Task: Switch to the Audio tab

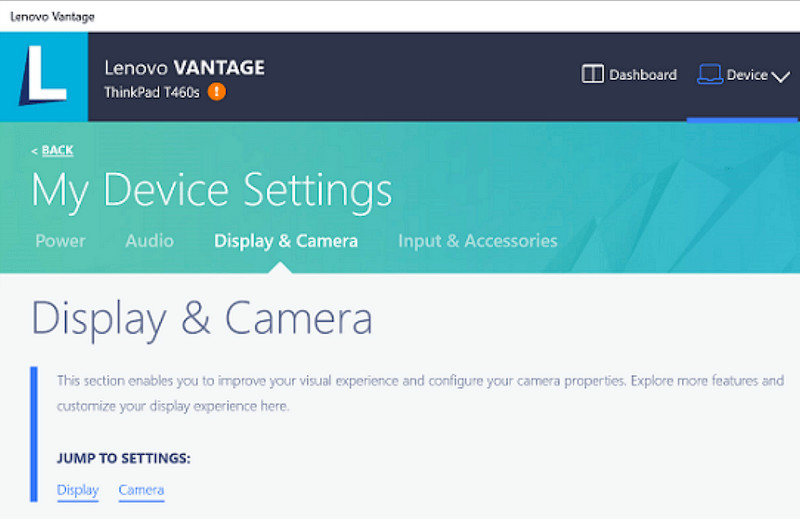Action: 149,241
